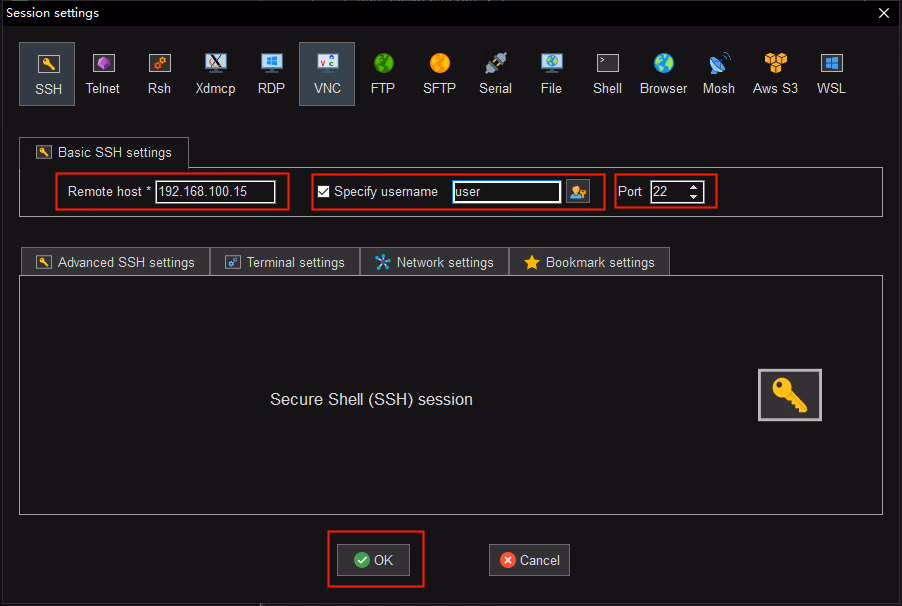
Task: Choose the Aws S3 session type
Action: point(775,74)
